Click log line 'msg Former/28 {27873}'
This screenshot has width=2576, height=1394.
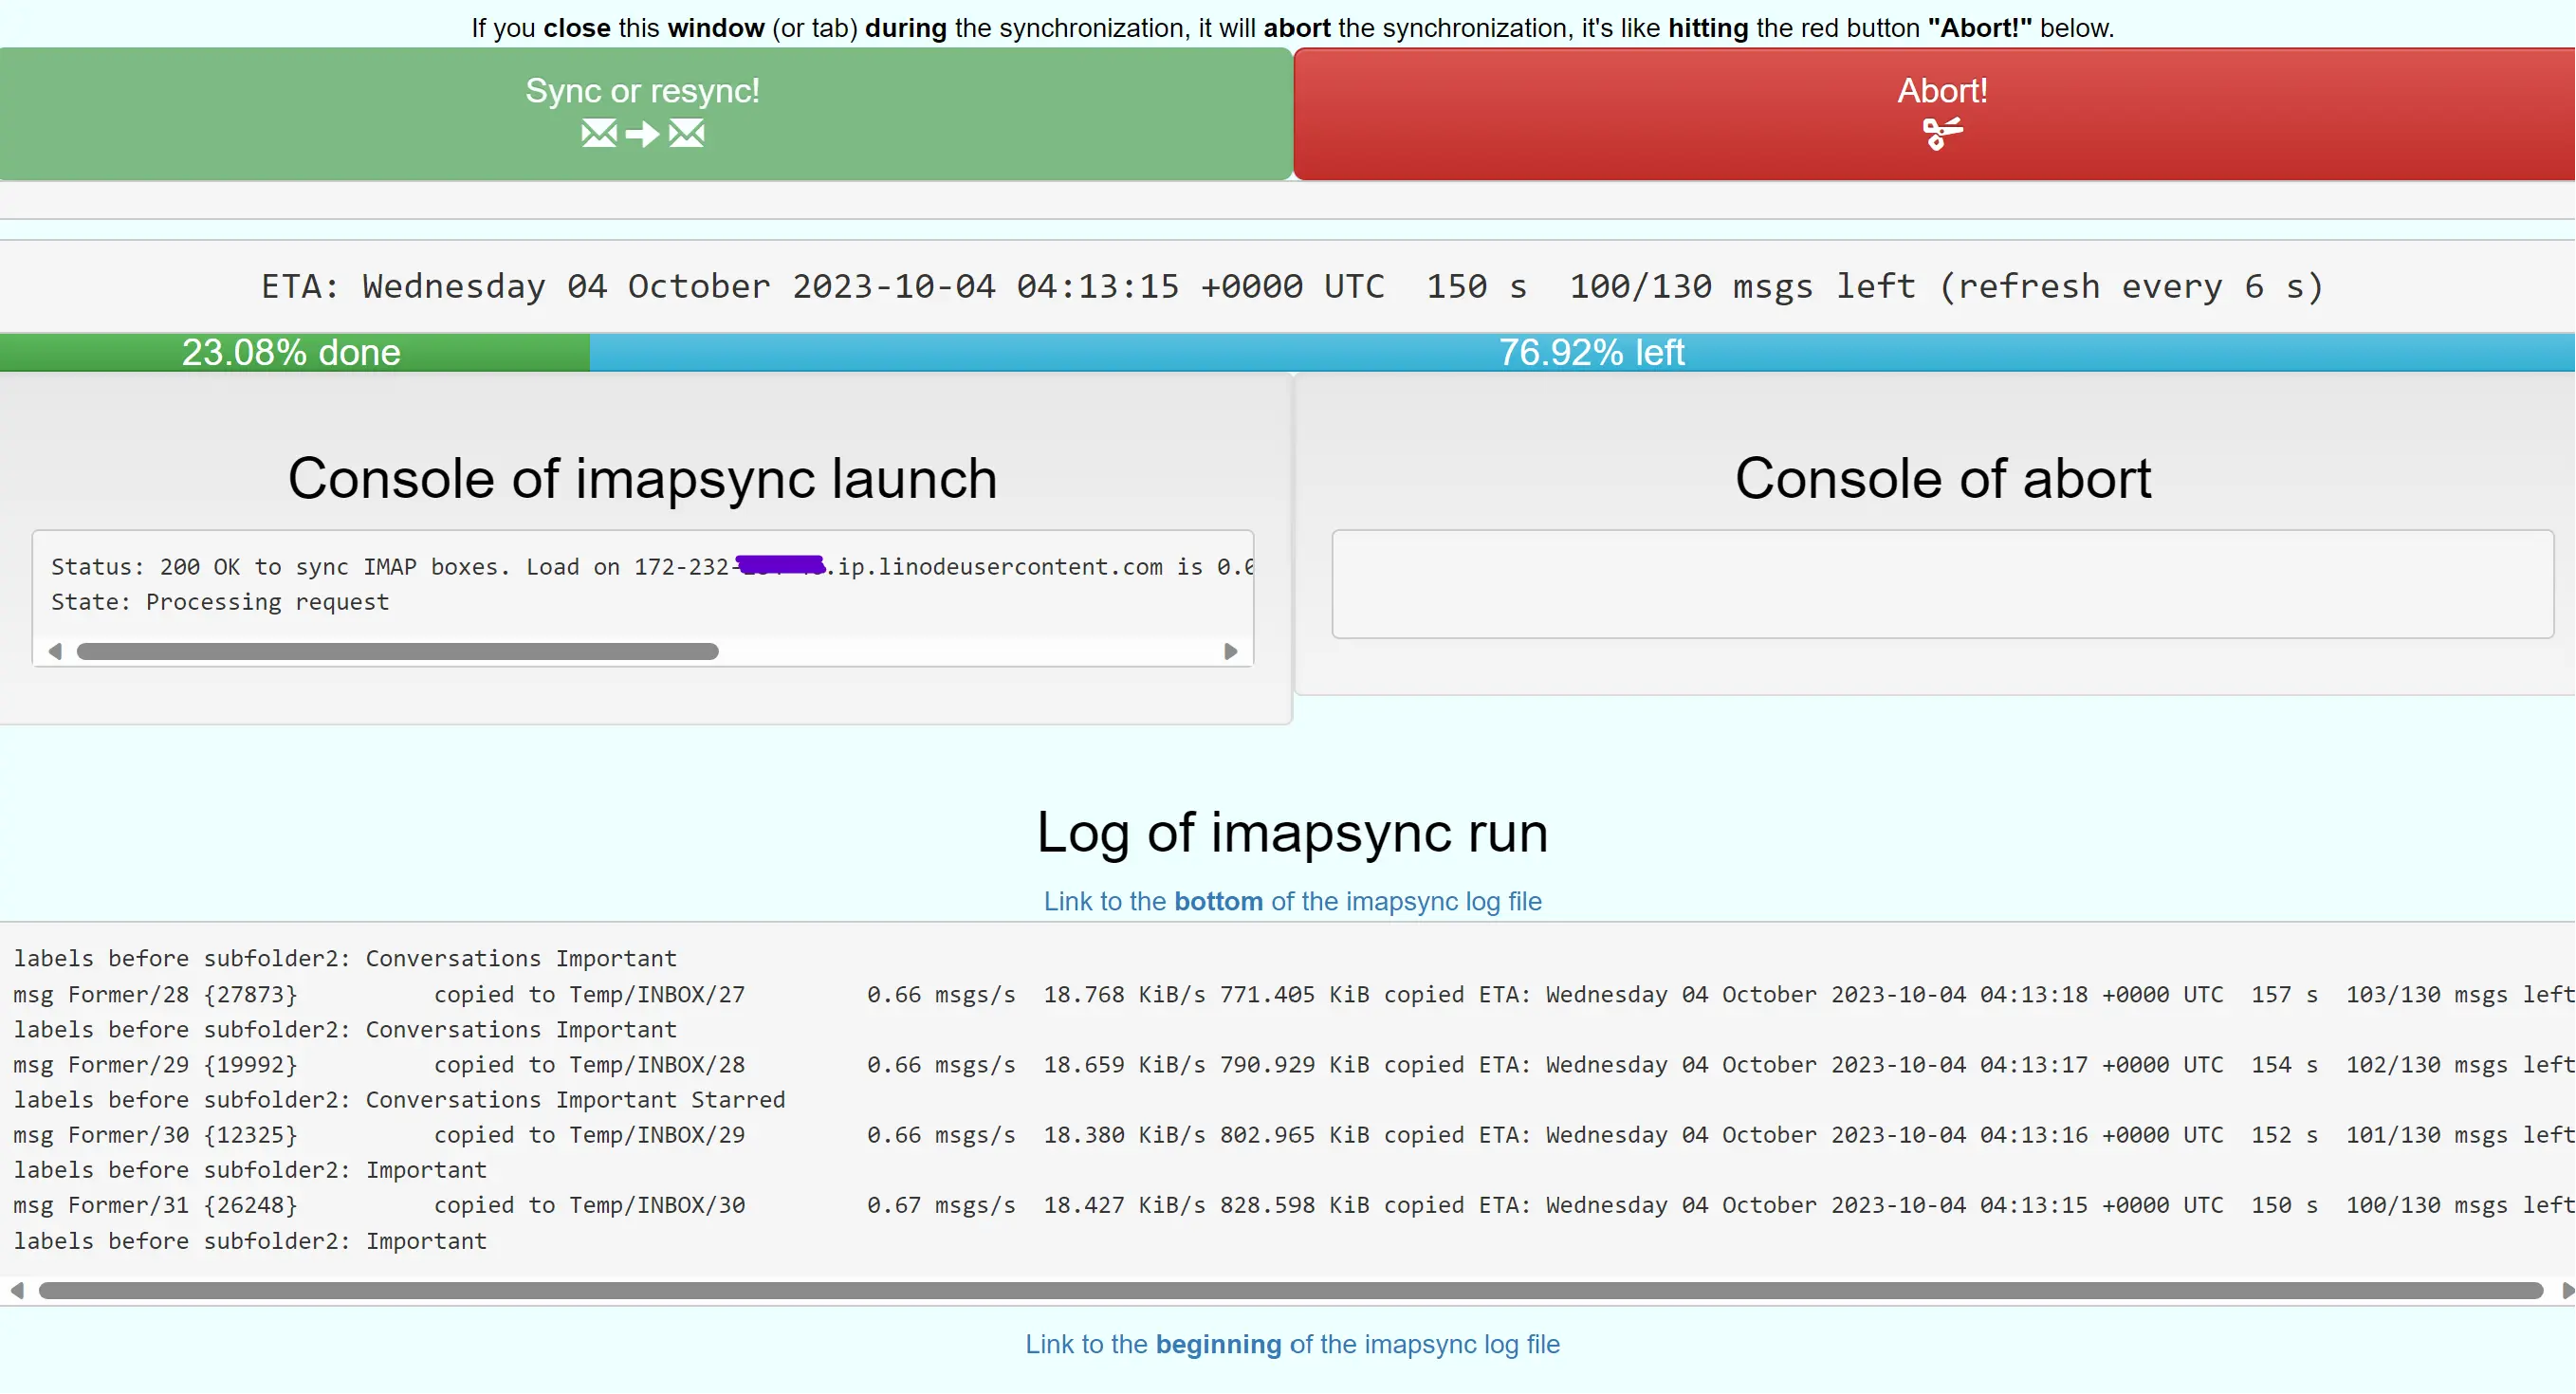click(1294, 994)
